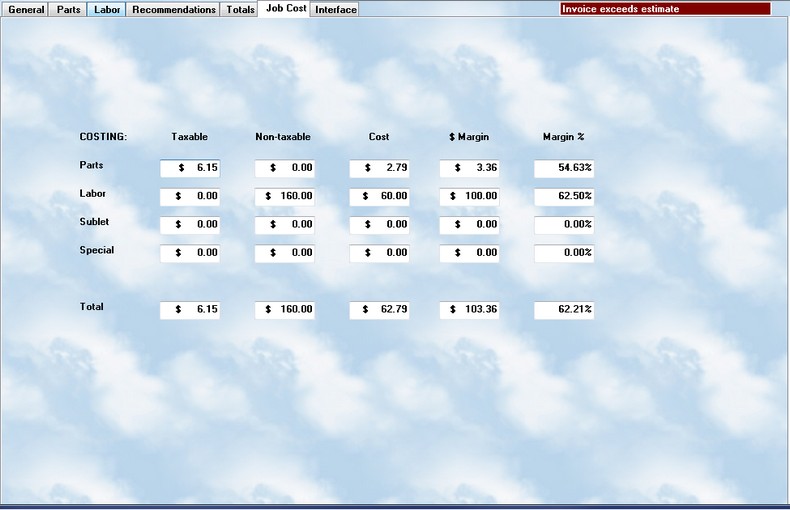This screenshot has height=510, width=790.
Task: Open the Recommendations tab
Action: point(174,10)
